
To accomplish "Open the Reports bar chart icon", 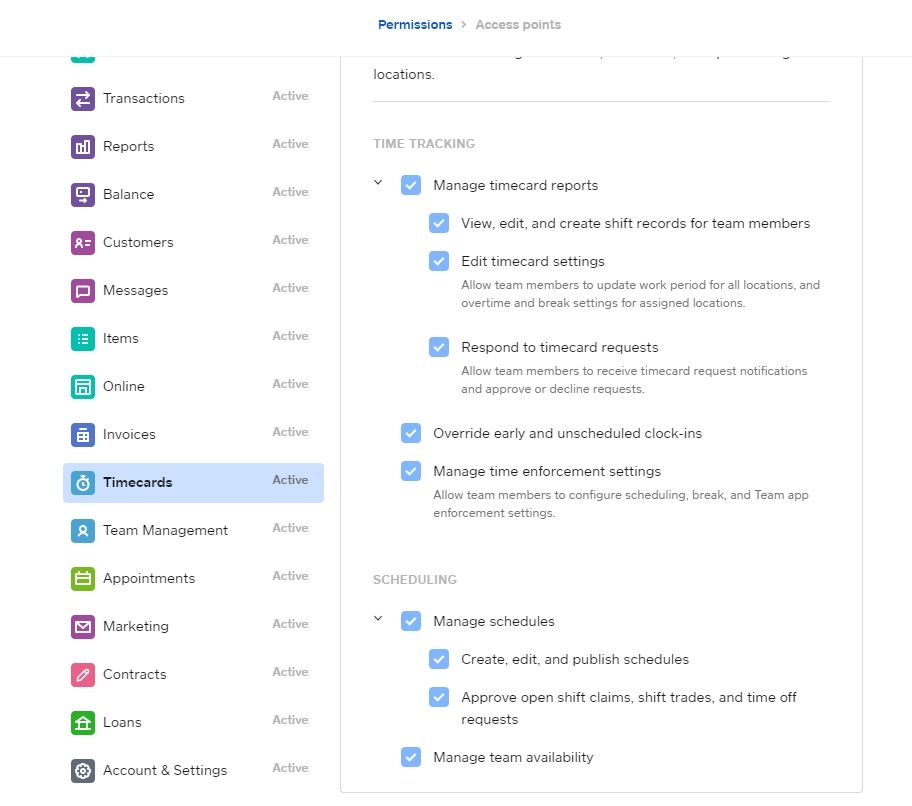I will pyautogui.click(x=82, y=146).
